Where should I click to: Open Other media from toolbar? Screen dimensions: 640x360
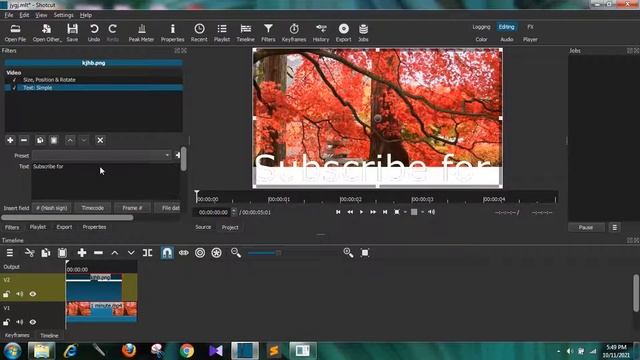coord(47,33)
